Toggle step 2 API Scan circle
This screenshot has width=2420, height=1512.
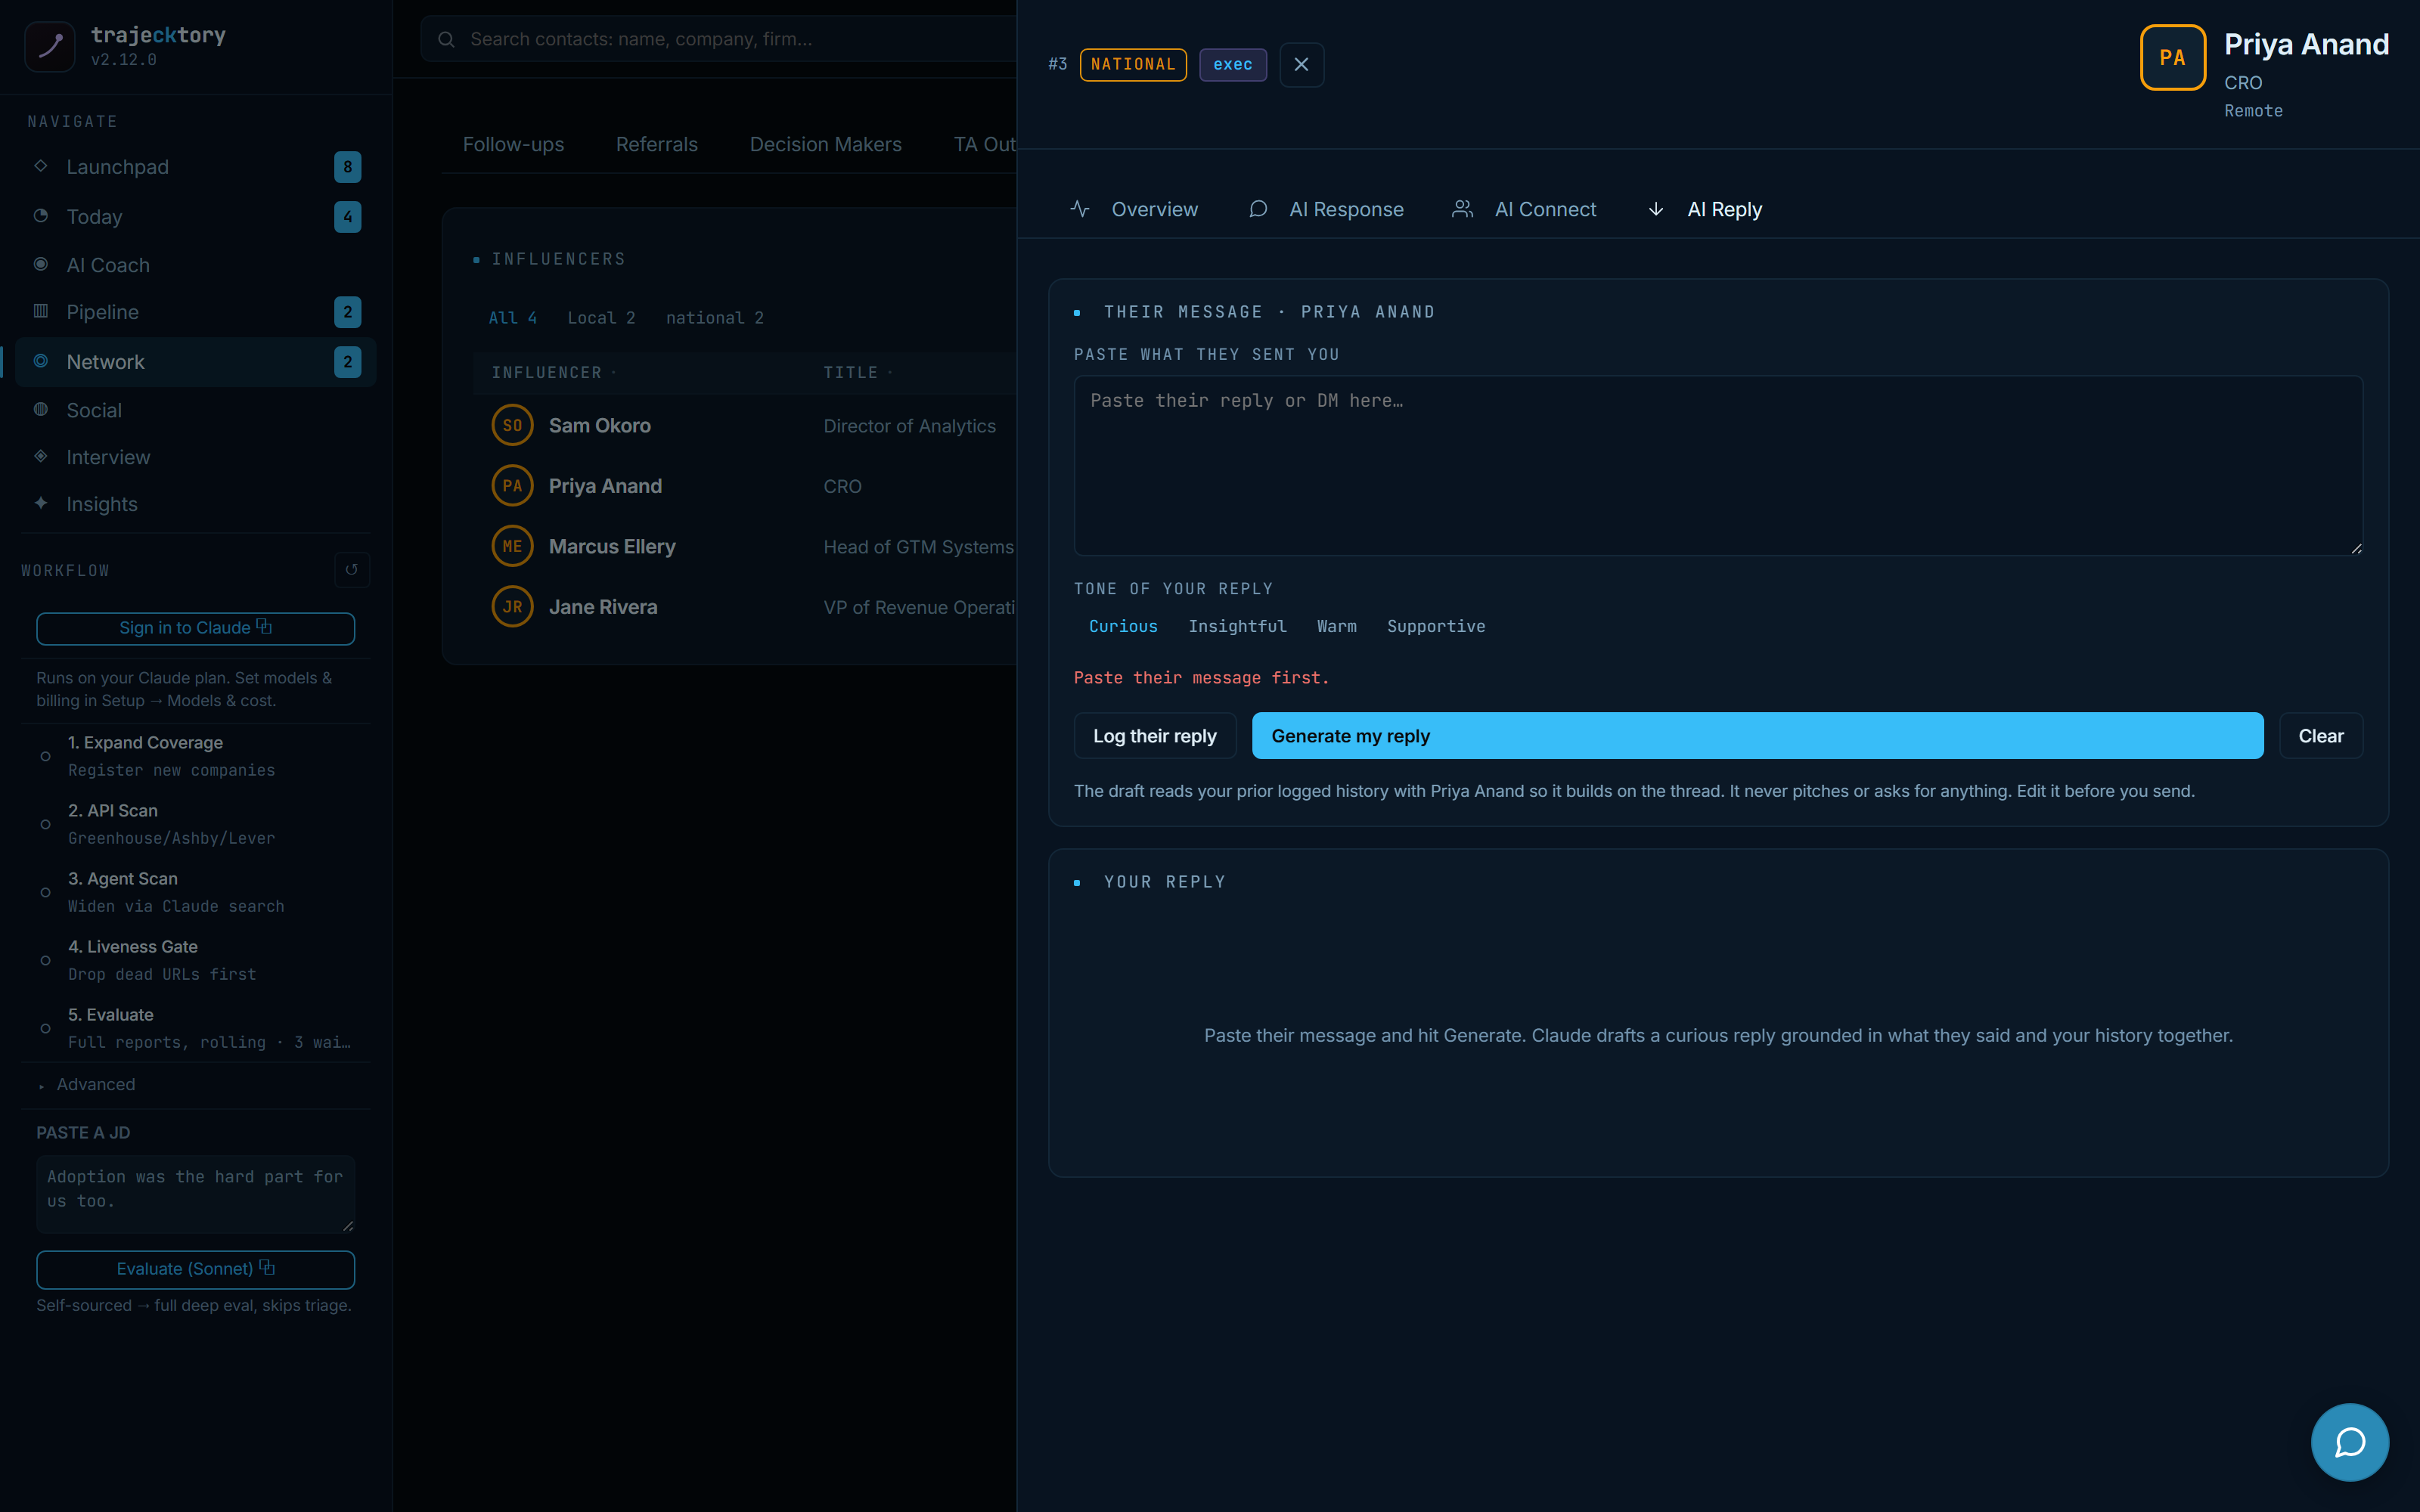45,824
